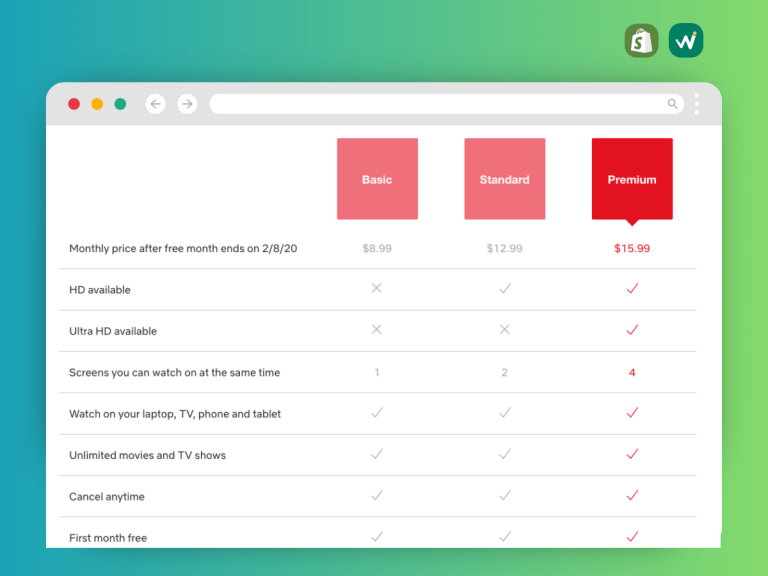
Task: Click Standard checkmark for Cancel anytime
Action: 505,495
